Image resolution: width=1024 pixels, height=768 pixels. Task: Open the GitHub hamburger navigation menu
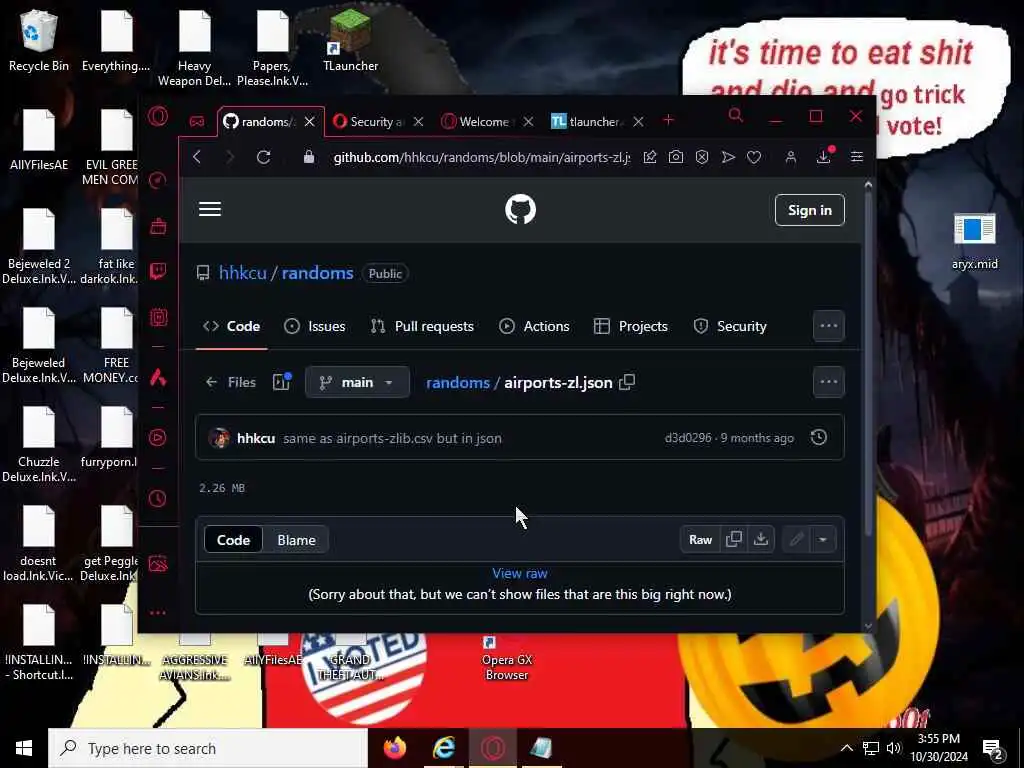point(210,209)
